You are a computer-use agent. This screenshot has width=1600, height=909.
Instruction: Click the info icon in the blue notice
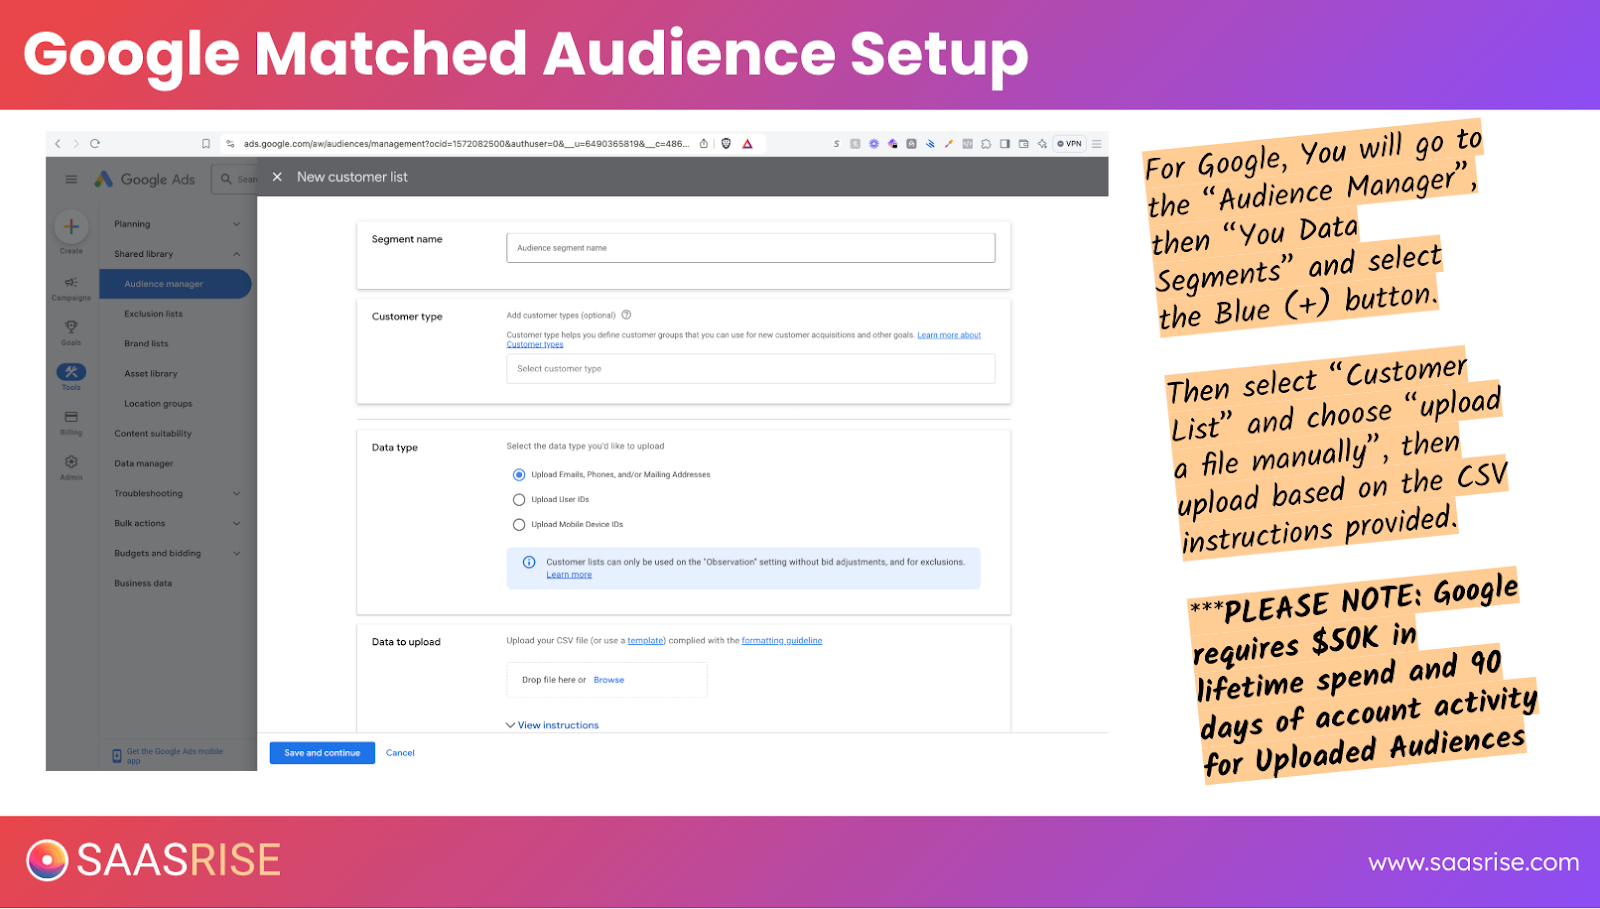click(x=529, y=562)
